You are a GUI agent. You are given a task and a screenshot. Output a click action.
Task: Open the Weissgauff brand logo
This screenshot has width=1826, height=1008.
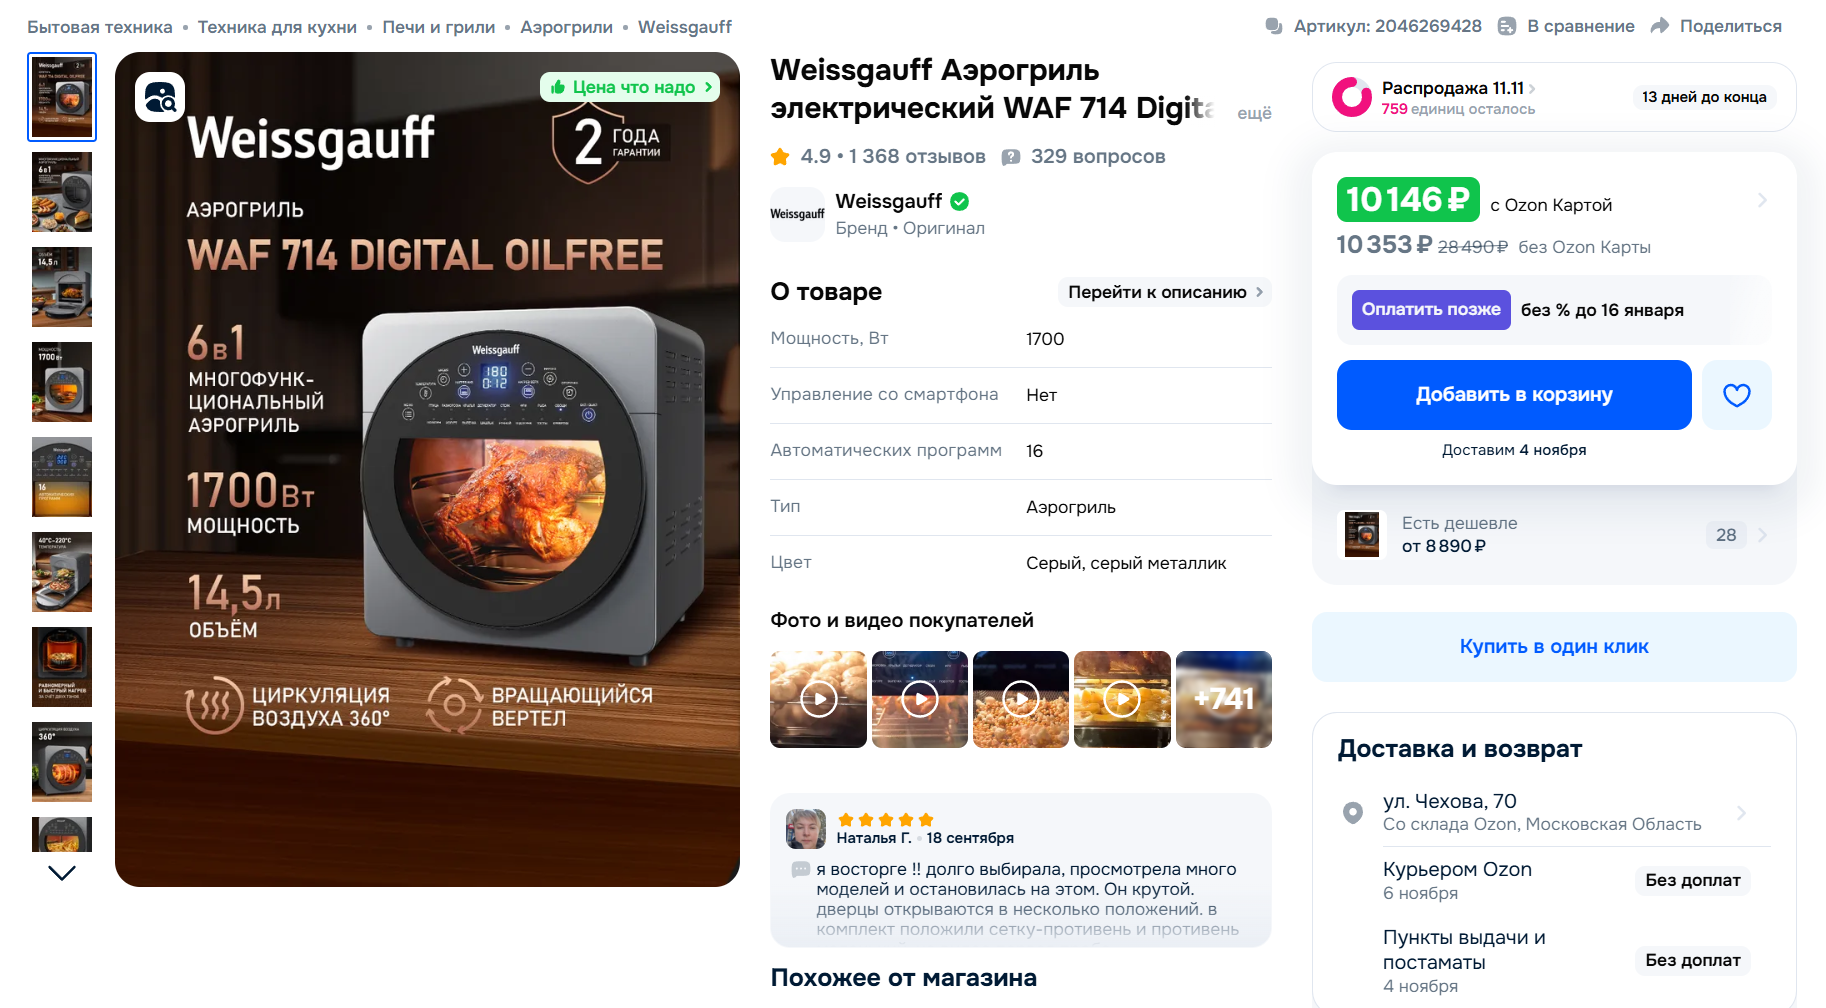(797, 214)
